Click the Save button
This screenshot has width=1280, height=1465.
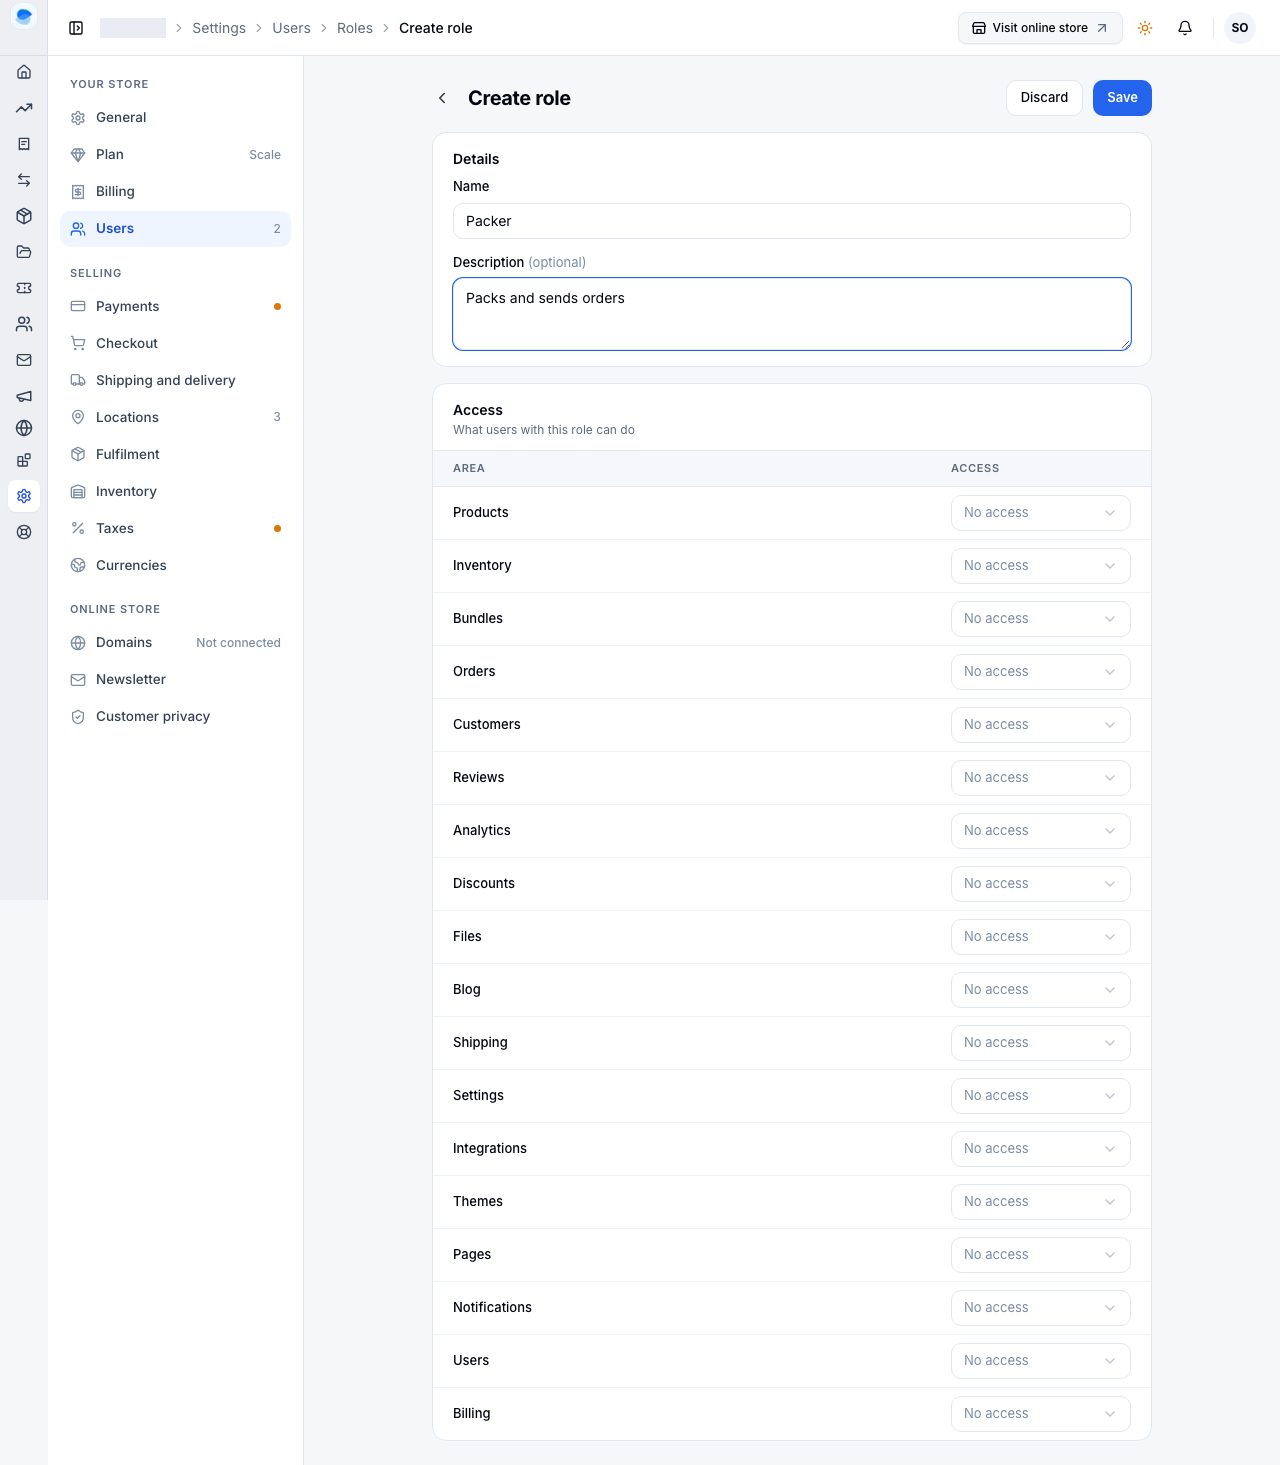coord(1122,98)
